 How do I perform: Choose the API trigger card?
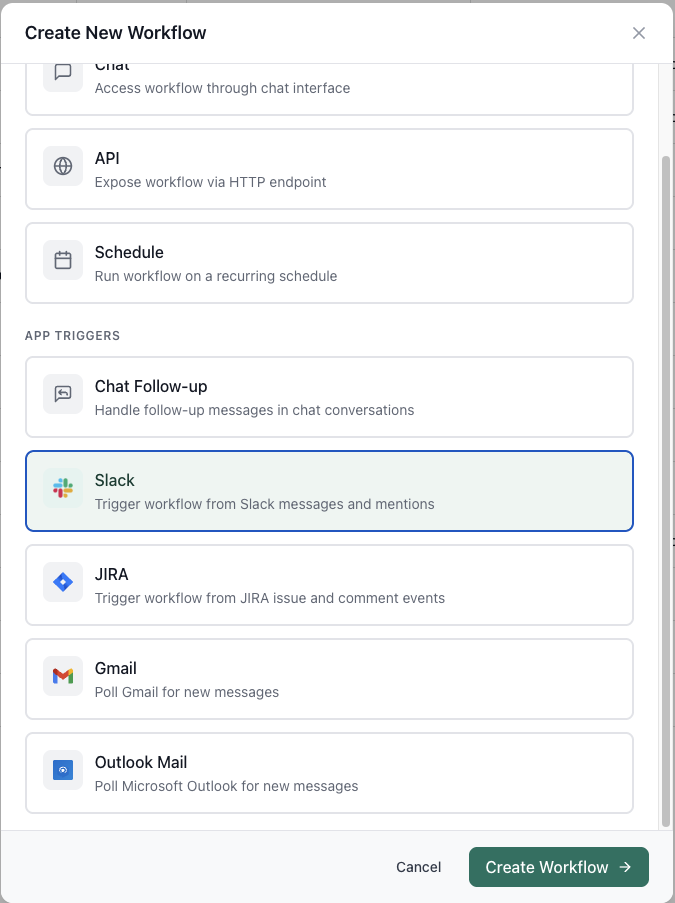click(x=330, y=166)
